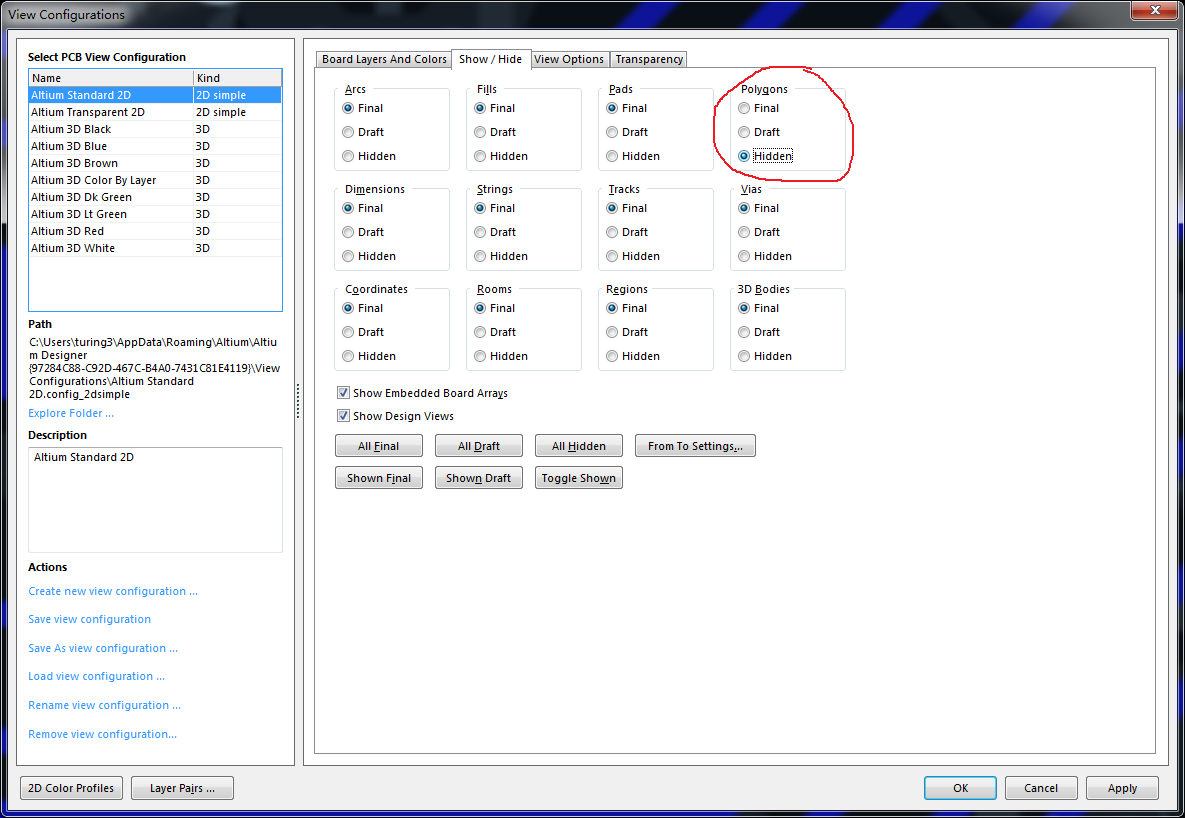Click the Shown Draft button
The height and width of the screenshot is (818, 1185).
point(478,478)
